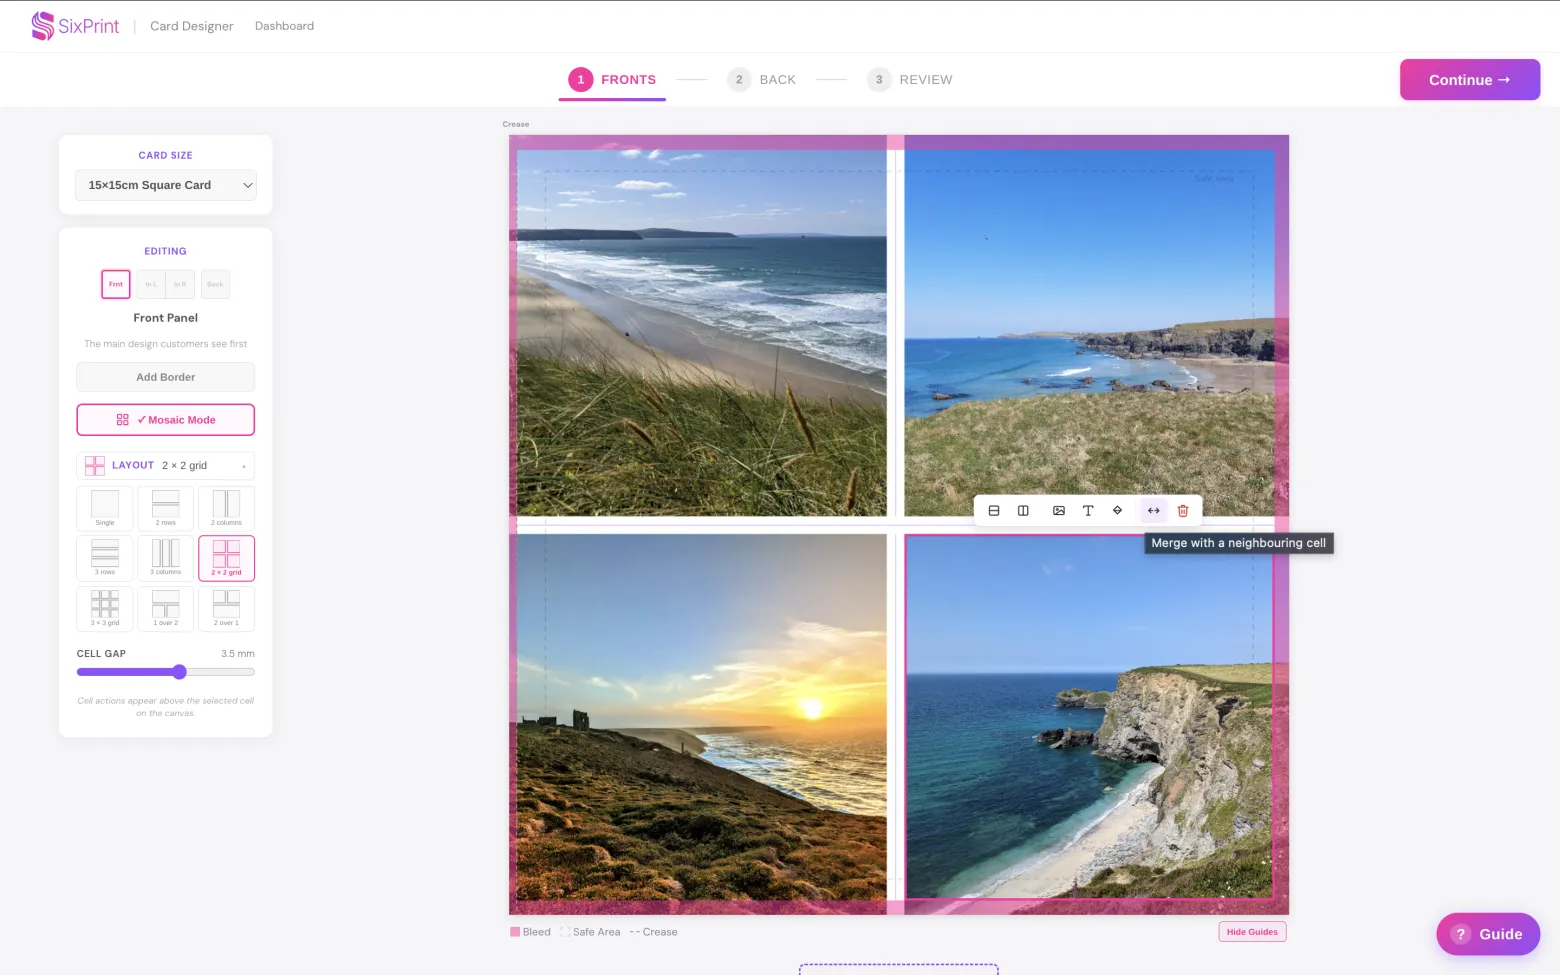Choose the 3 × 3 grid layout icon
This screenshot has height=975, width=1560.
[x=105, y=608]
